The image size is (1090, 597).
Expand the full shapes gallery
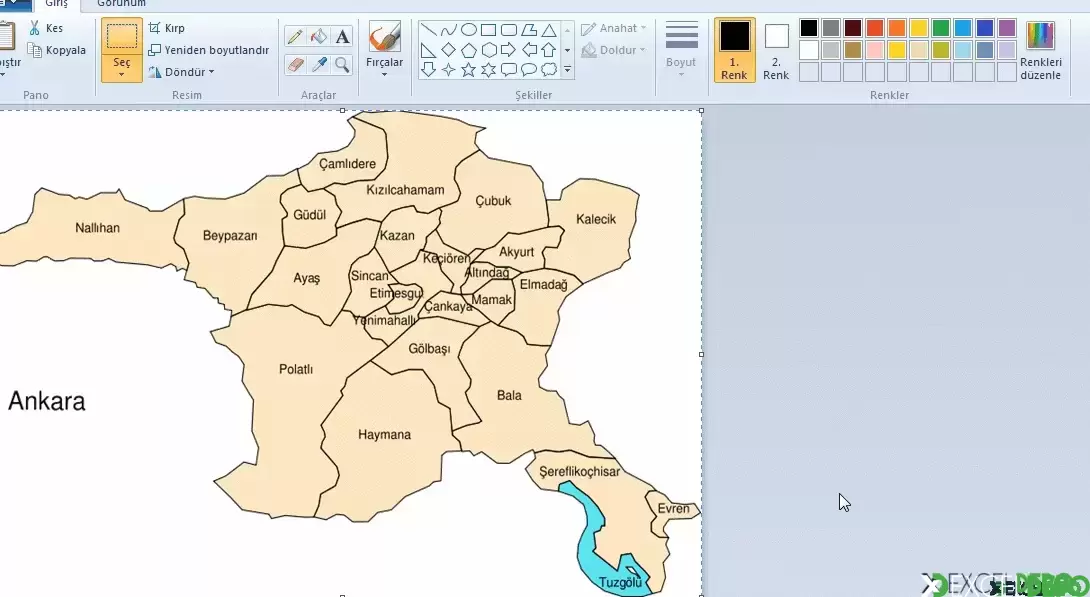coord(567,69)
